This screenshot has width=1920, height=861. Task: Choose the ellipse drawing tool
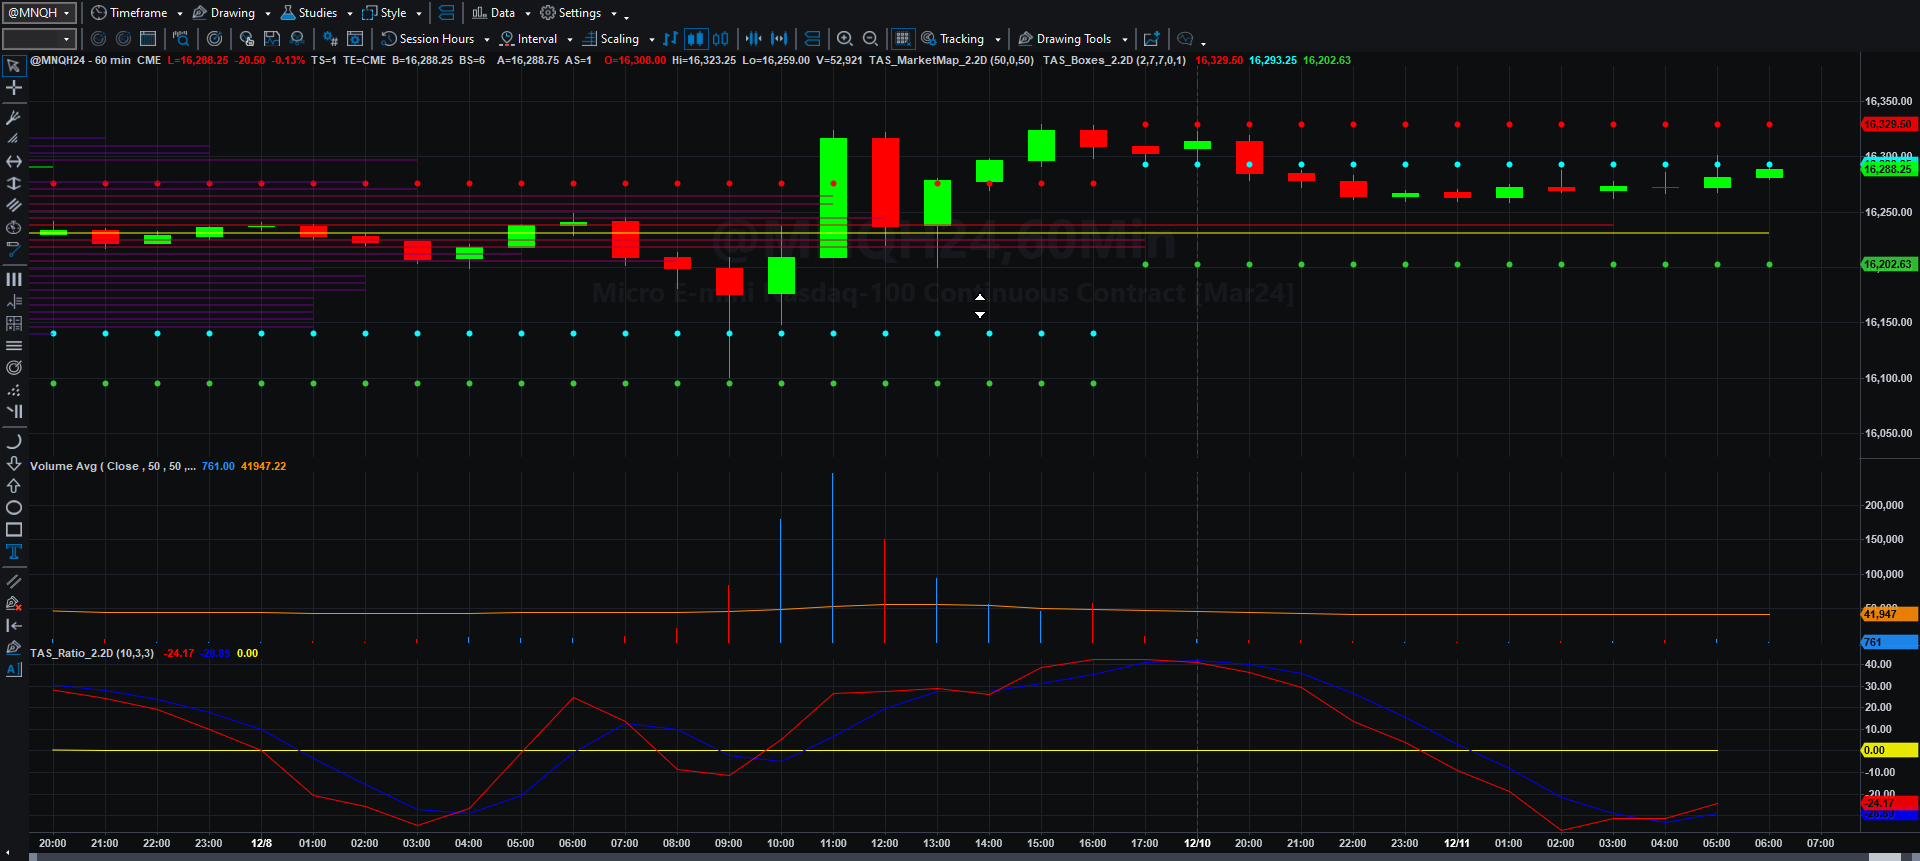tap(14, 508)
